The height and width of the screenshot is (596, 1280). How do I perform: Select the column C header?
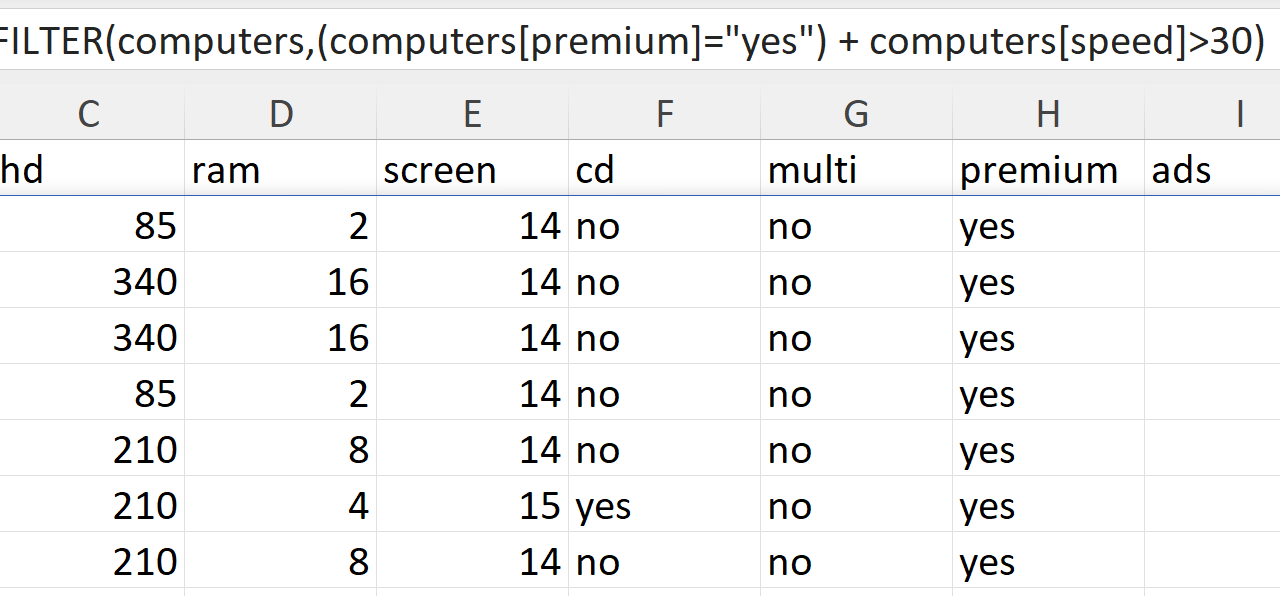[89, 115]
